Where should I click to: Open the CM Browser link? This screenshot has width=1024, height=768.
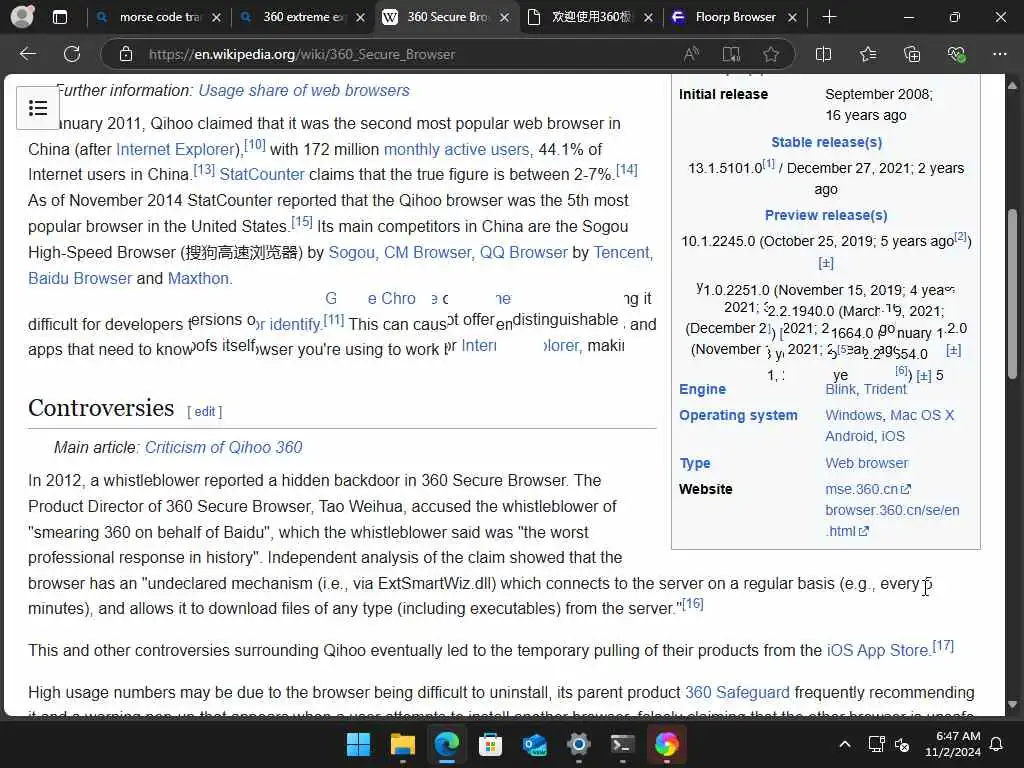428,253
